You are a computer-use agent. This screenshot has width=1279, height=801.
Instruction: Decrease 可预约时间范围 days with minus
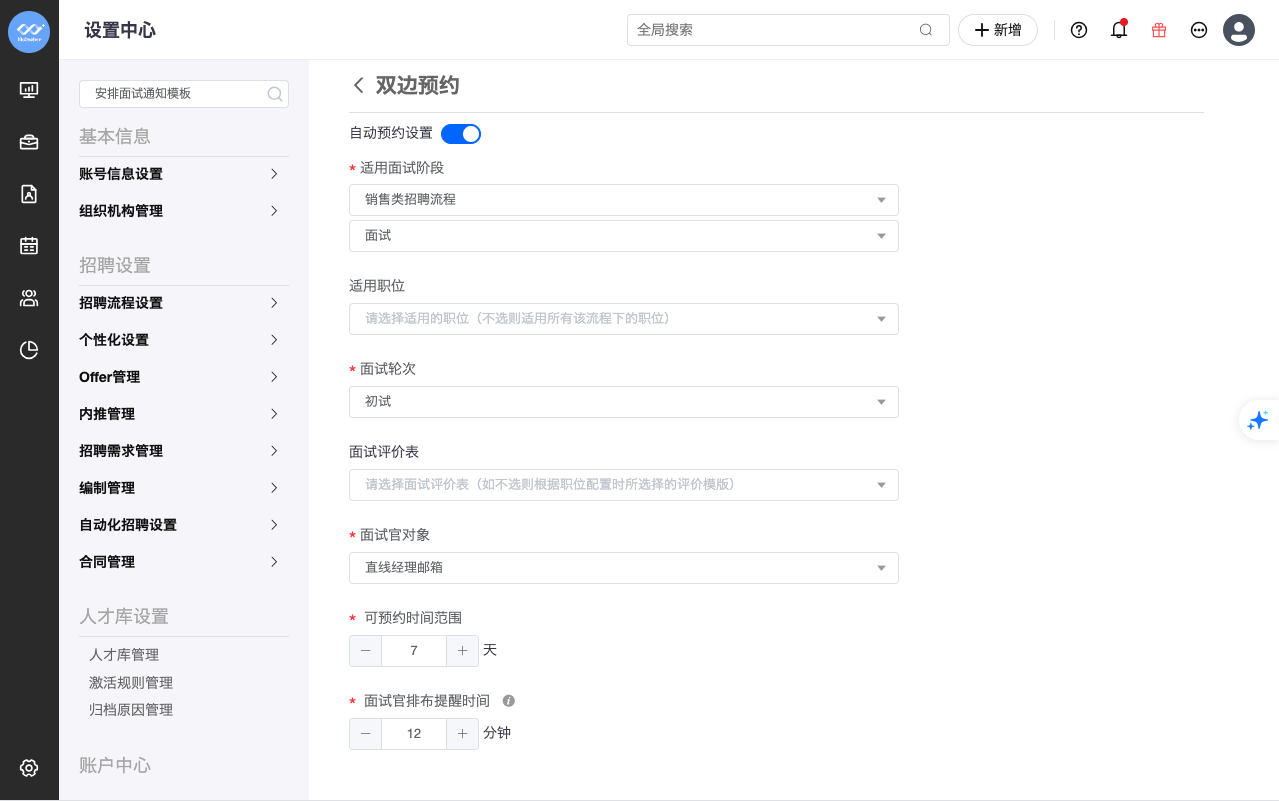coord(365,651)
